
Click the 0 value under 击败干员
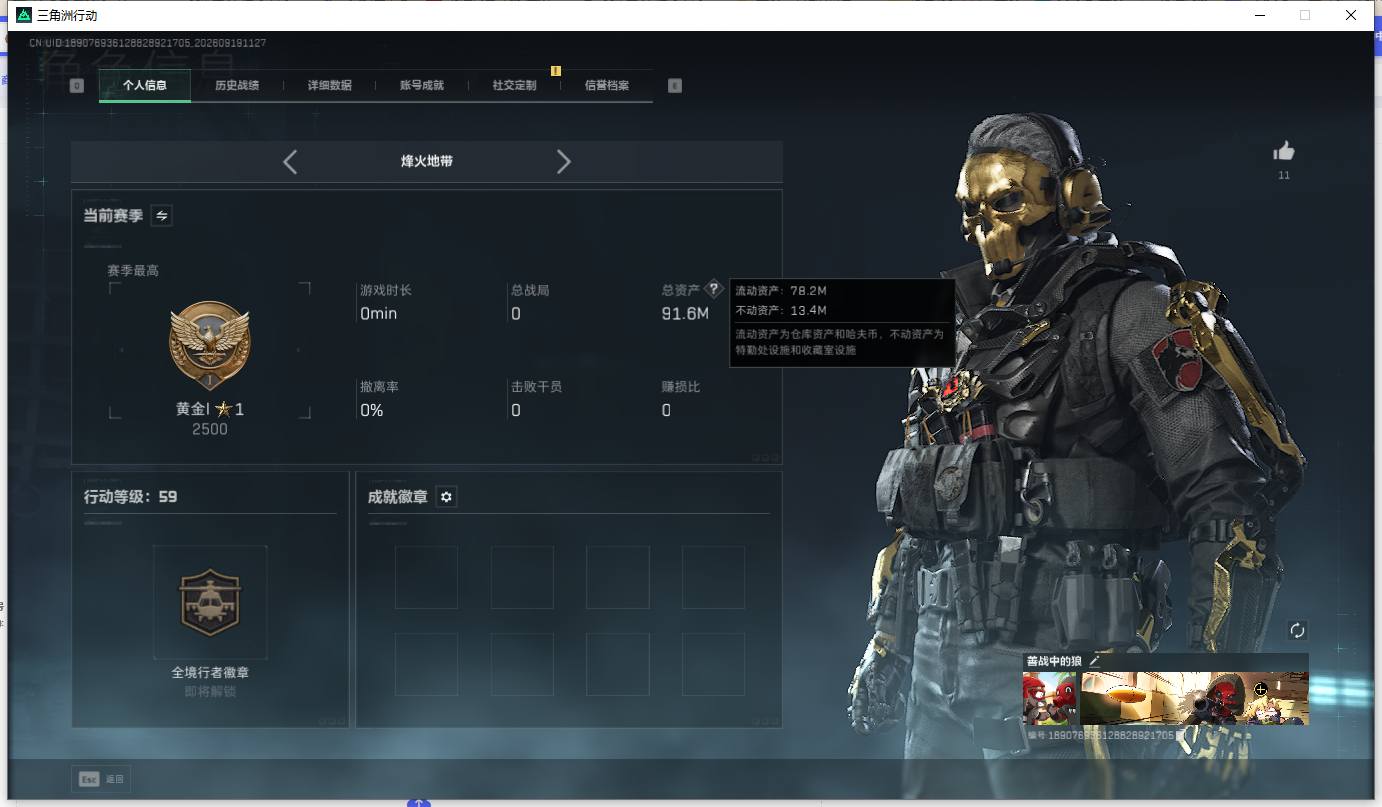point(516,410)
